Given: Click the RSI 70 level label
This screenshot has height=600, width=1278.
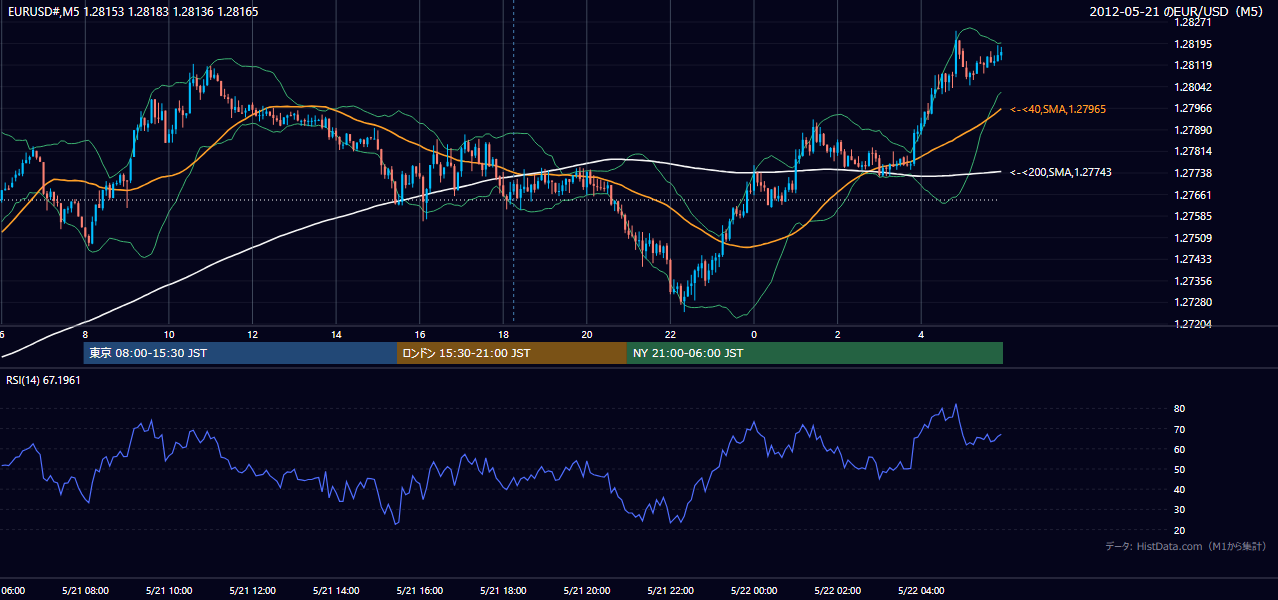Looking at the screenshot, I should pyautogui.click(x=1180, y=429).
